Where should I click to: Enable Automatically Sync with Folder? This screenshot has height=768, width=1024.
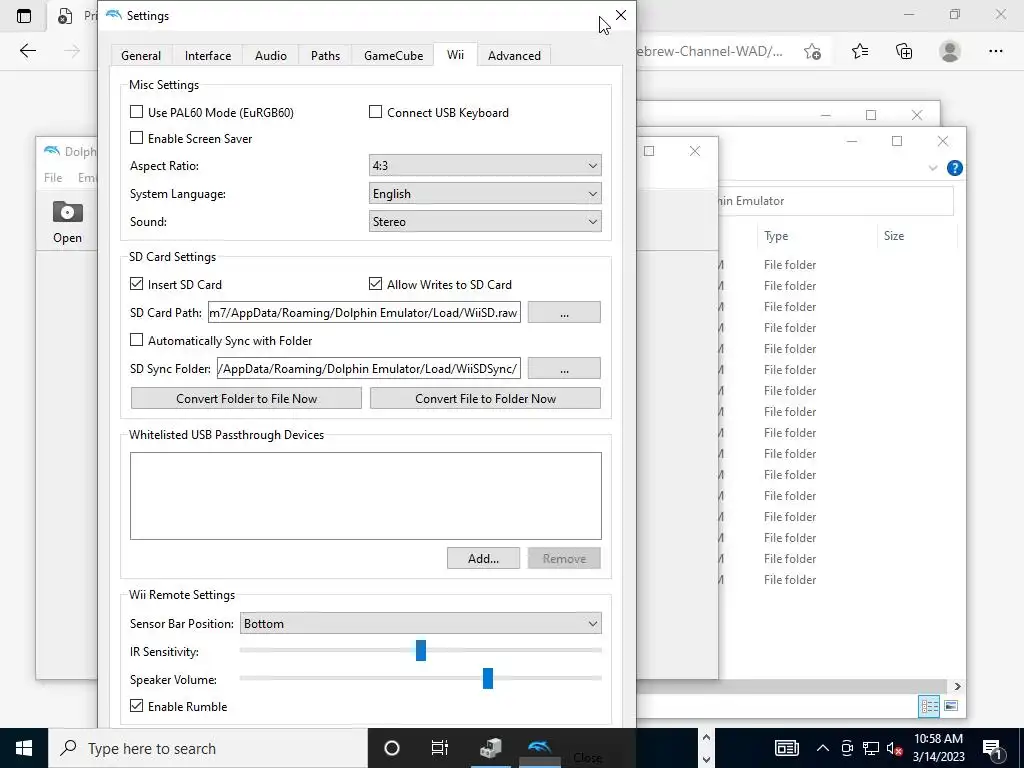136,340
